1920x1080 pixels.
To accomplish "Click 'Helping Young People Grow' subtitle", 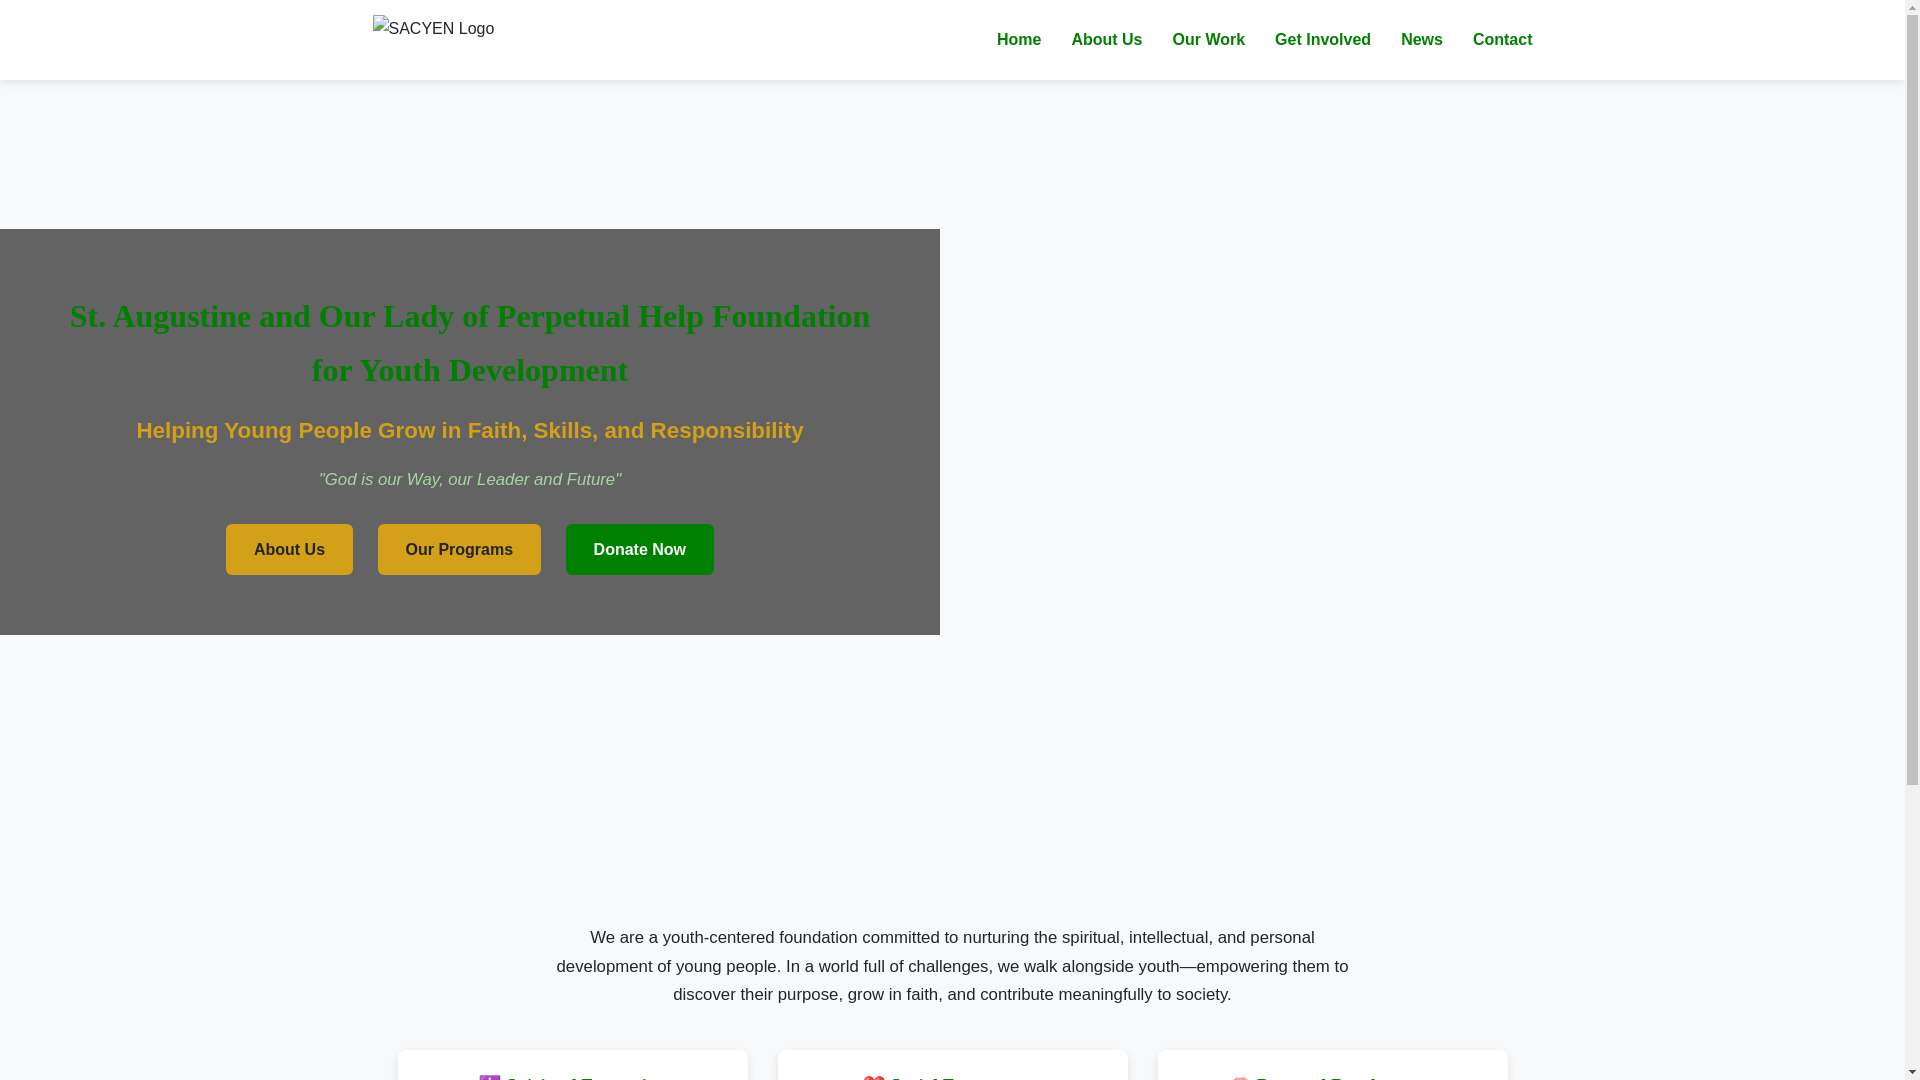I will click(470, 430).
